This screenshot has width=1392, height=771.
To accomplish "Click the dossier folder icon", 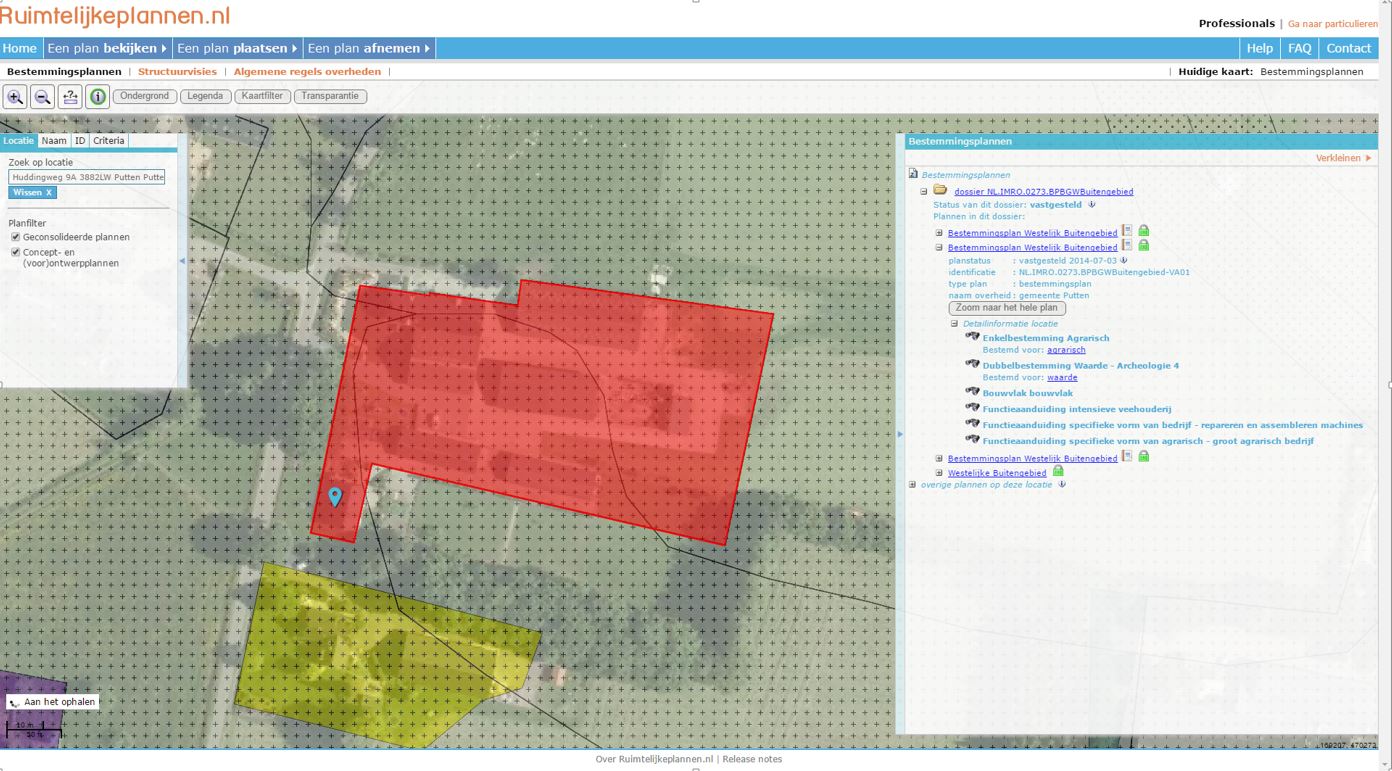I will tap(940, 190).
